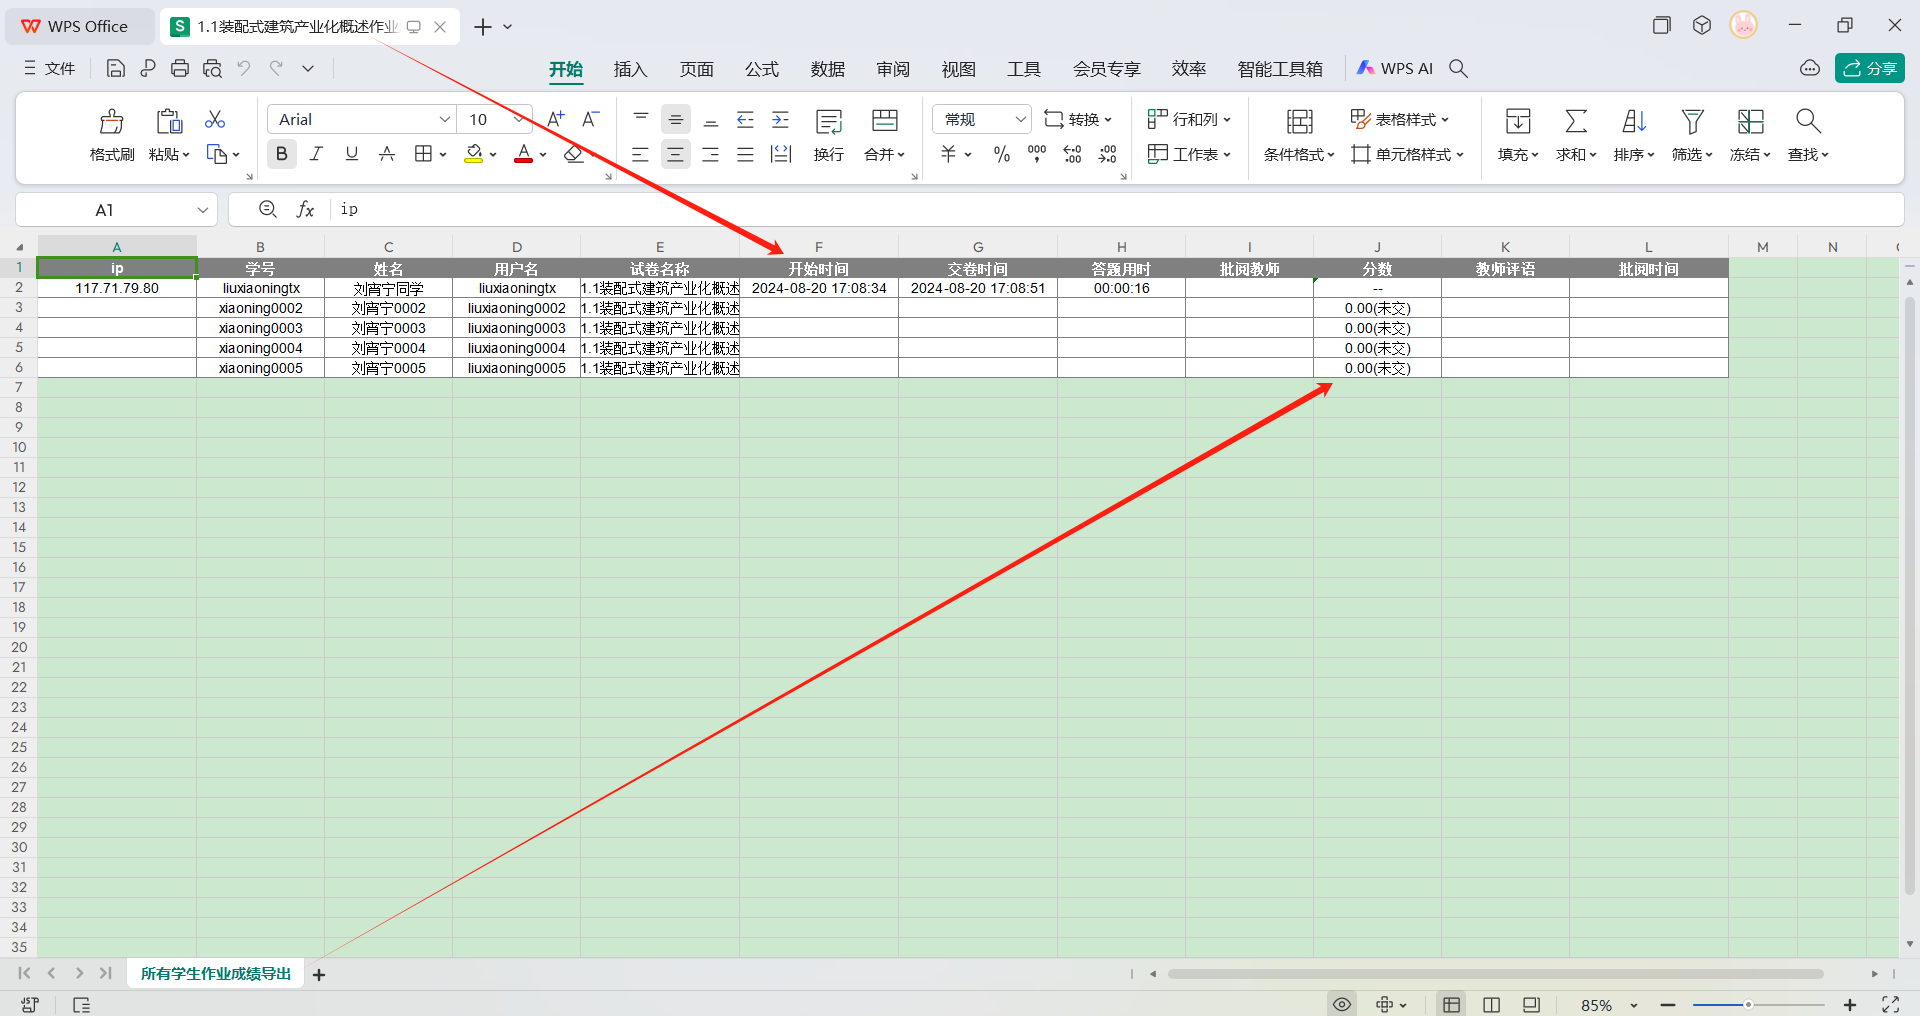The width and height of the screenshot is (1920, 1016).
Task: Switch to the 插入 (Insert) ribbon tab
Action: click(630, 69)
